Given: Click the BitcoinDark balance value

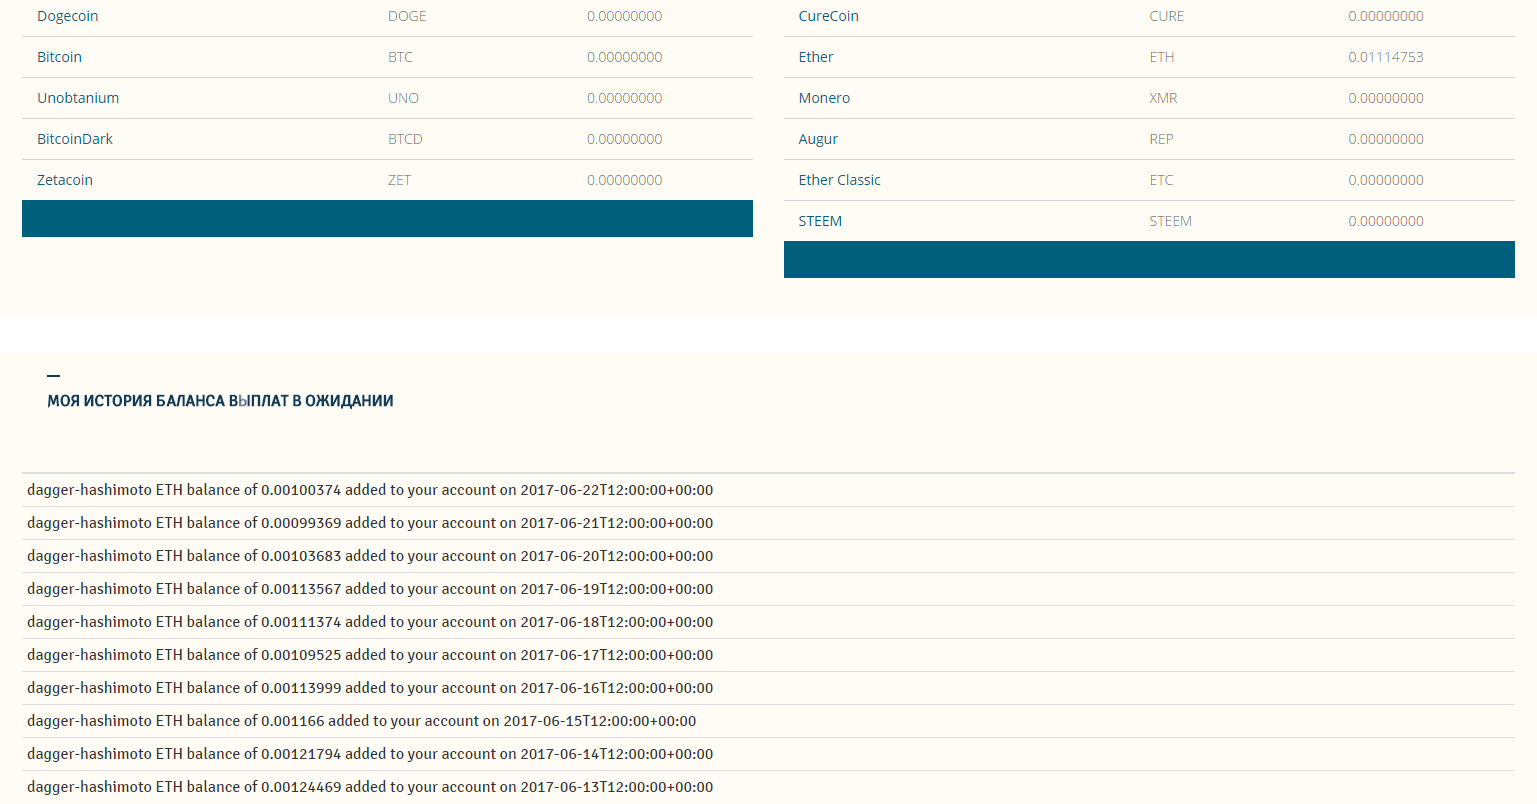Looking at the screenshot, I should (624, 139).
